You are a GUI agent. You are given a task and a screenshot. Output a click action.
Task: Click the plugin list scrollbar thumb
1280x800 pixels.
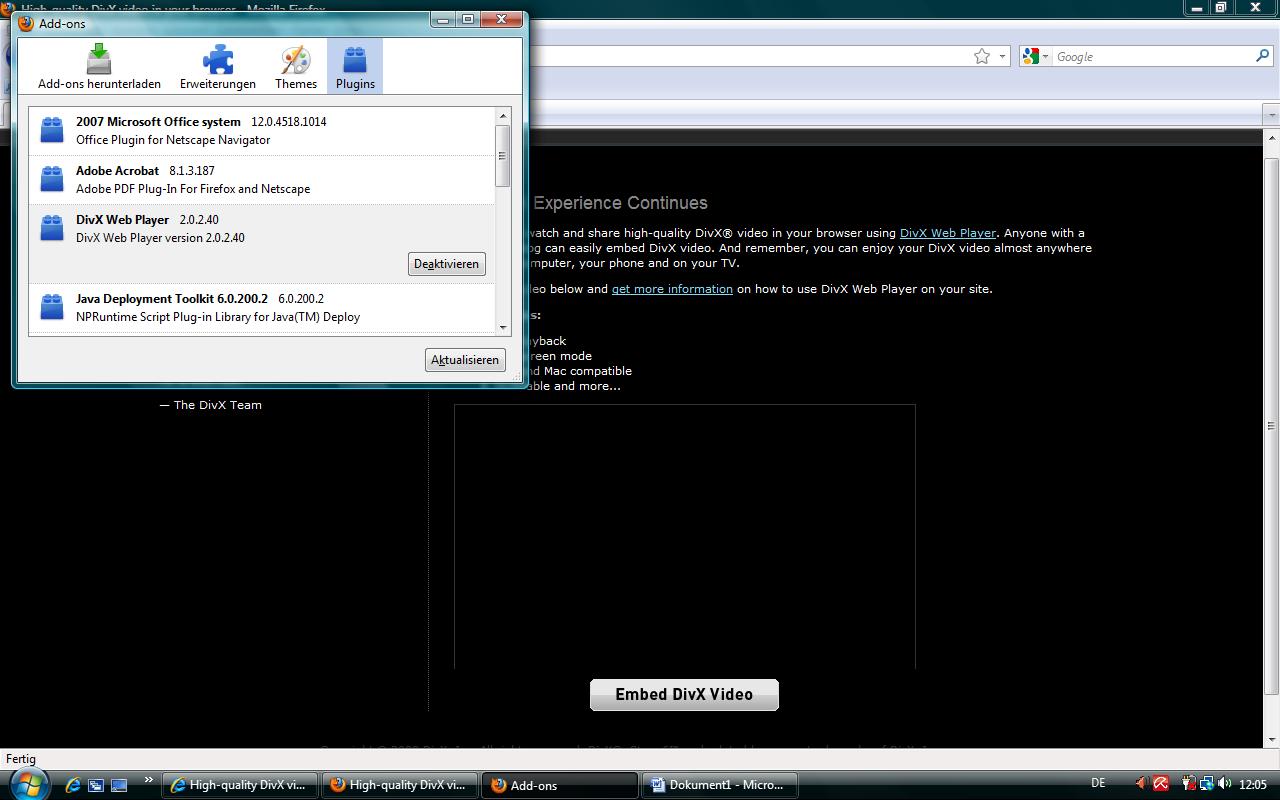503,156
